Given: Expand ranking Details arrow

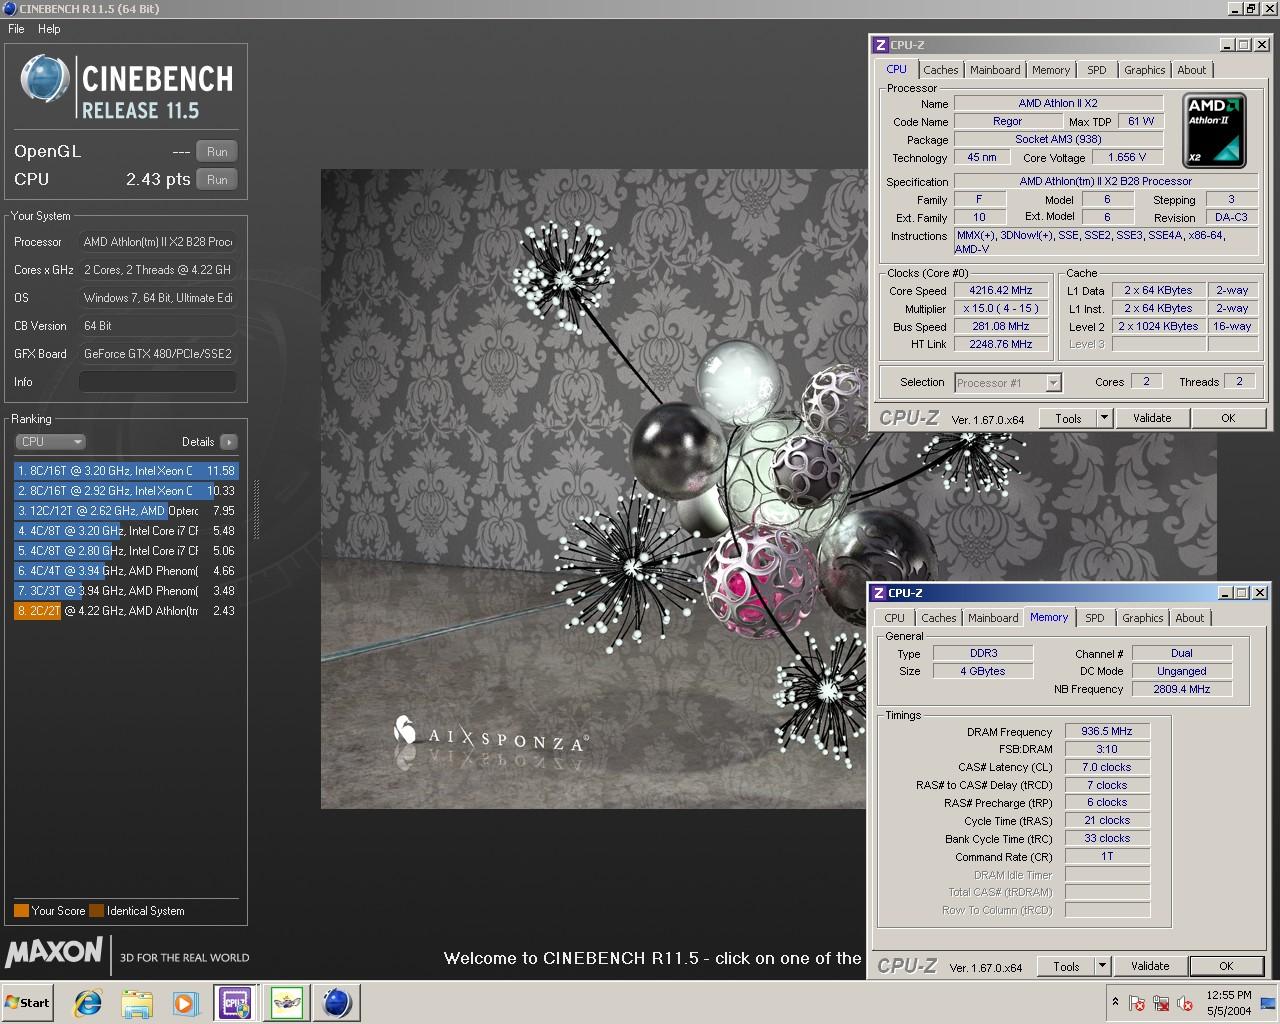Looking at the screenshot, I should [x=229, y=442].
